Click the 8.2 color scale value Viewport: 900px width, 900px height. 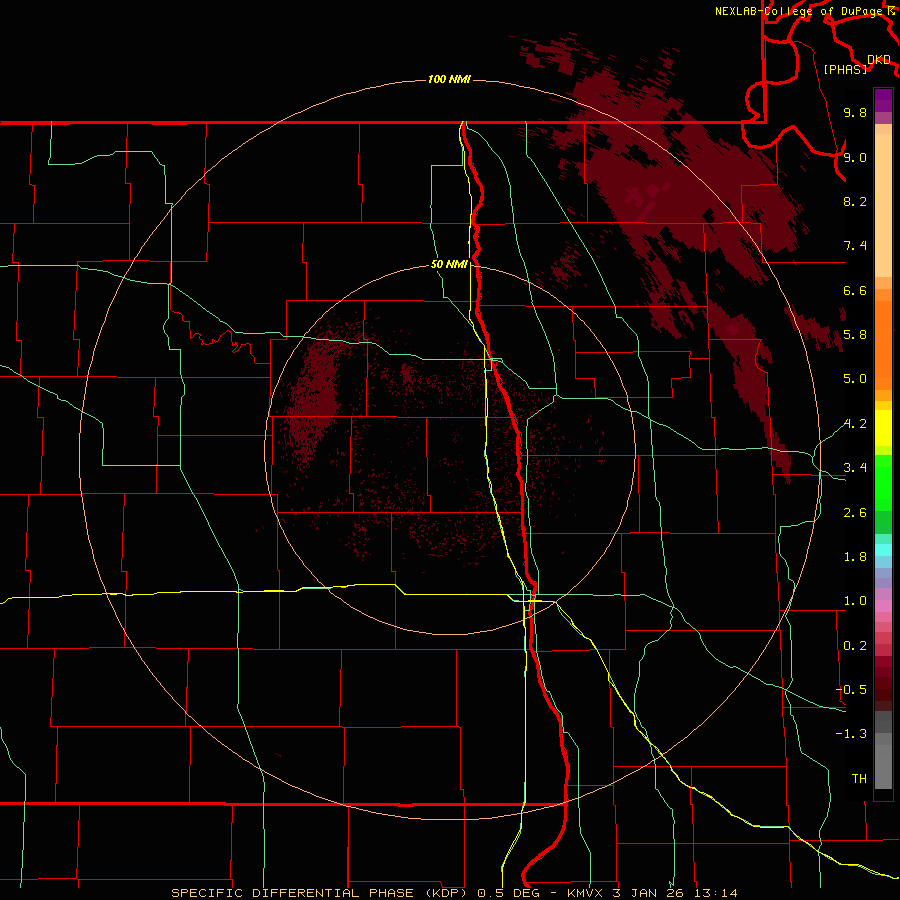click(855, 201)
